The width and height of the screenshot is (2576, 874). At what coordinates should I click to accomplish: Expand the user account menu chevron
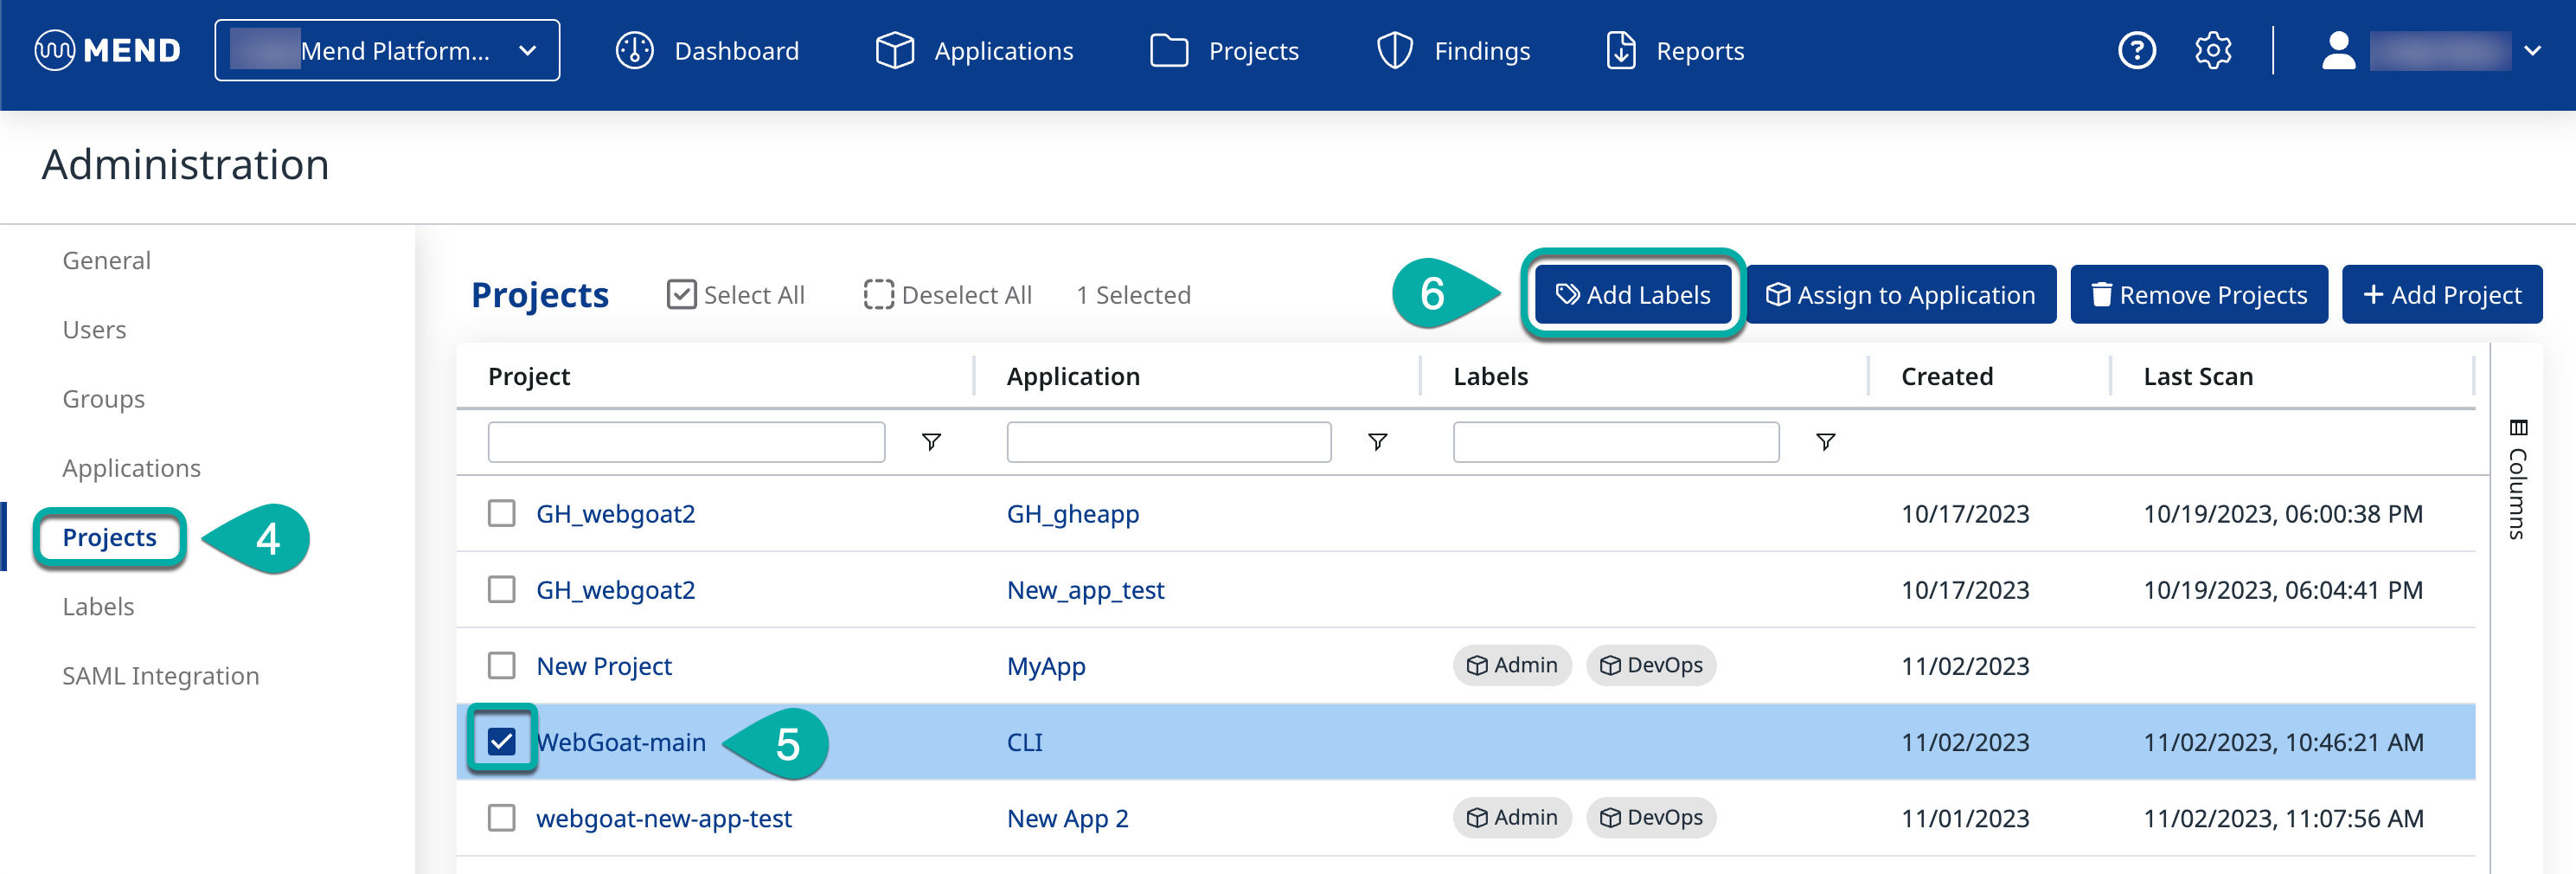click(2532, 50)
